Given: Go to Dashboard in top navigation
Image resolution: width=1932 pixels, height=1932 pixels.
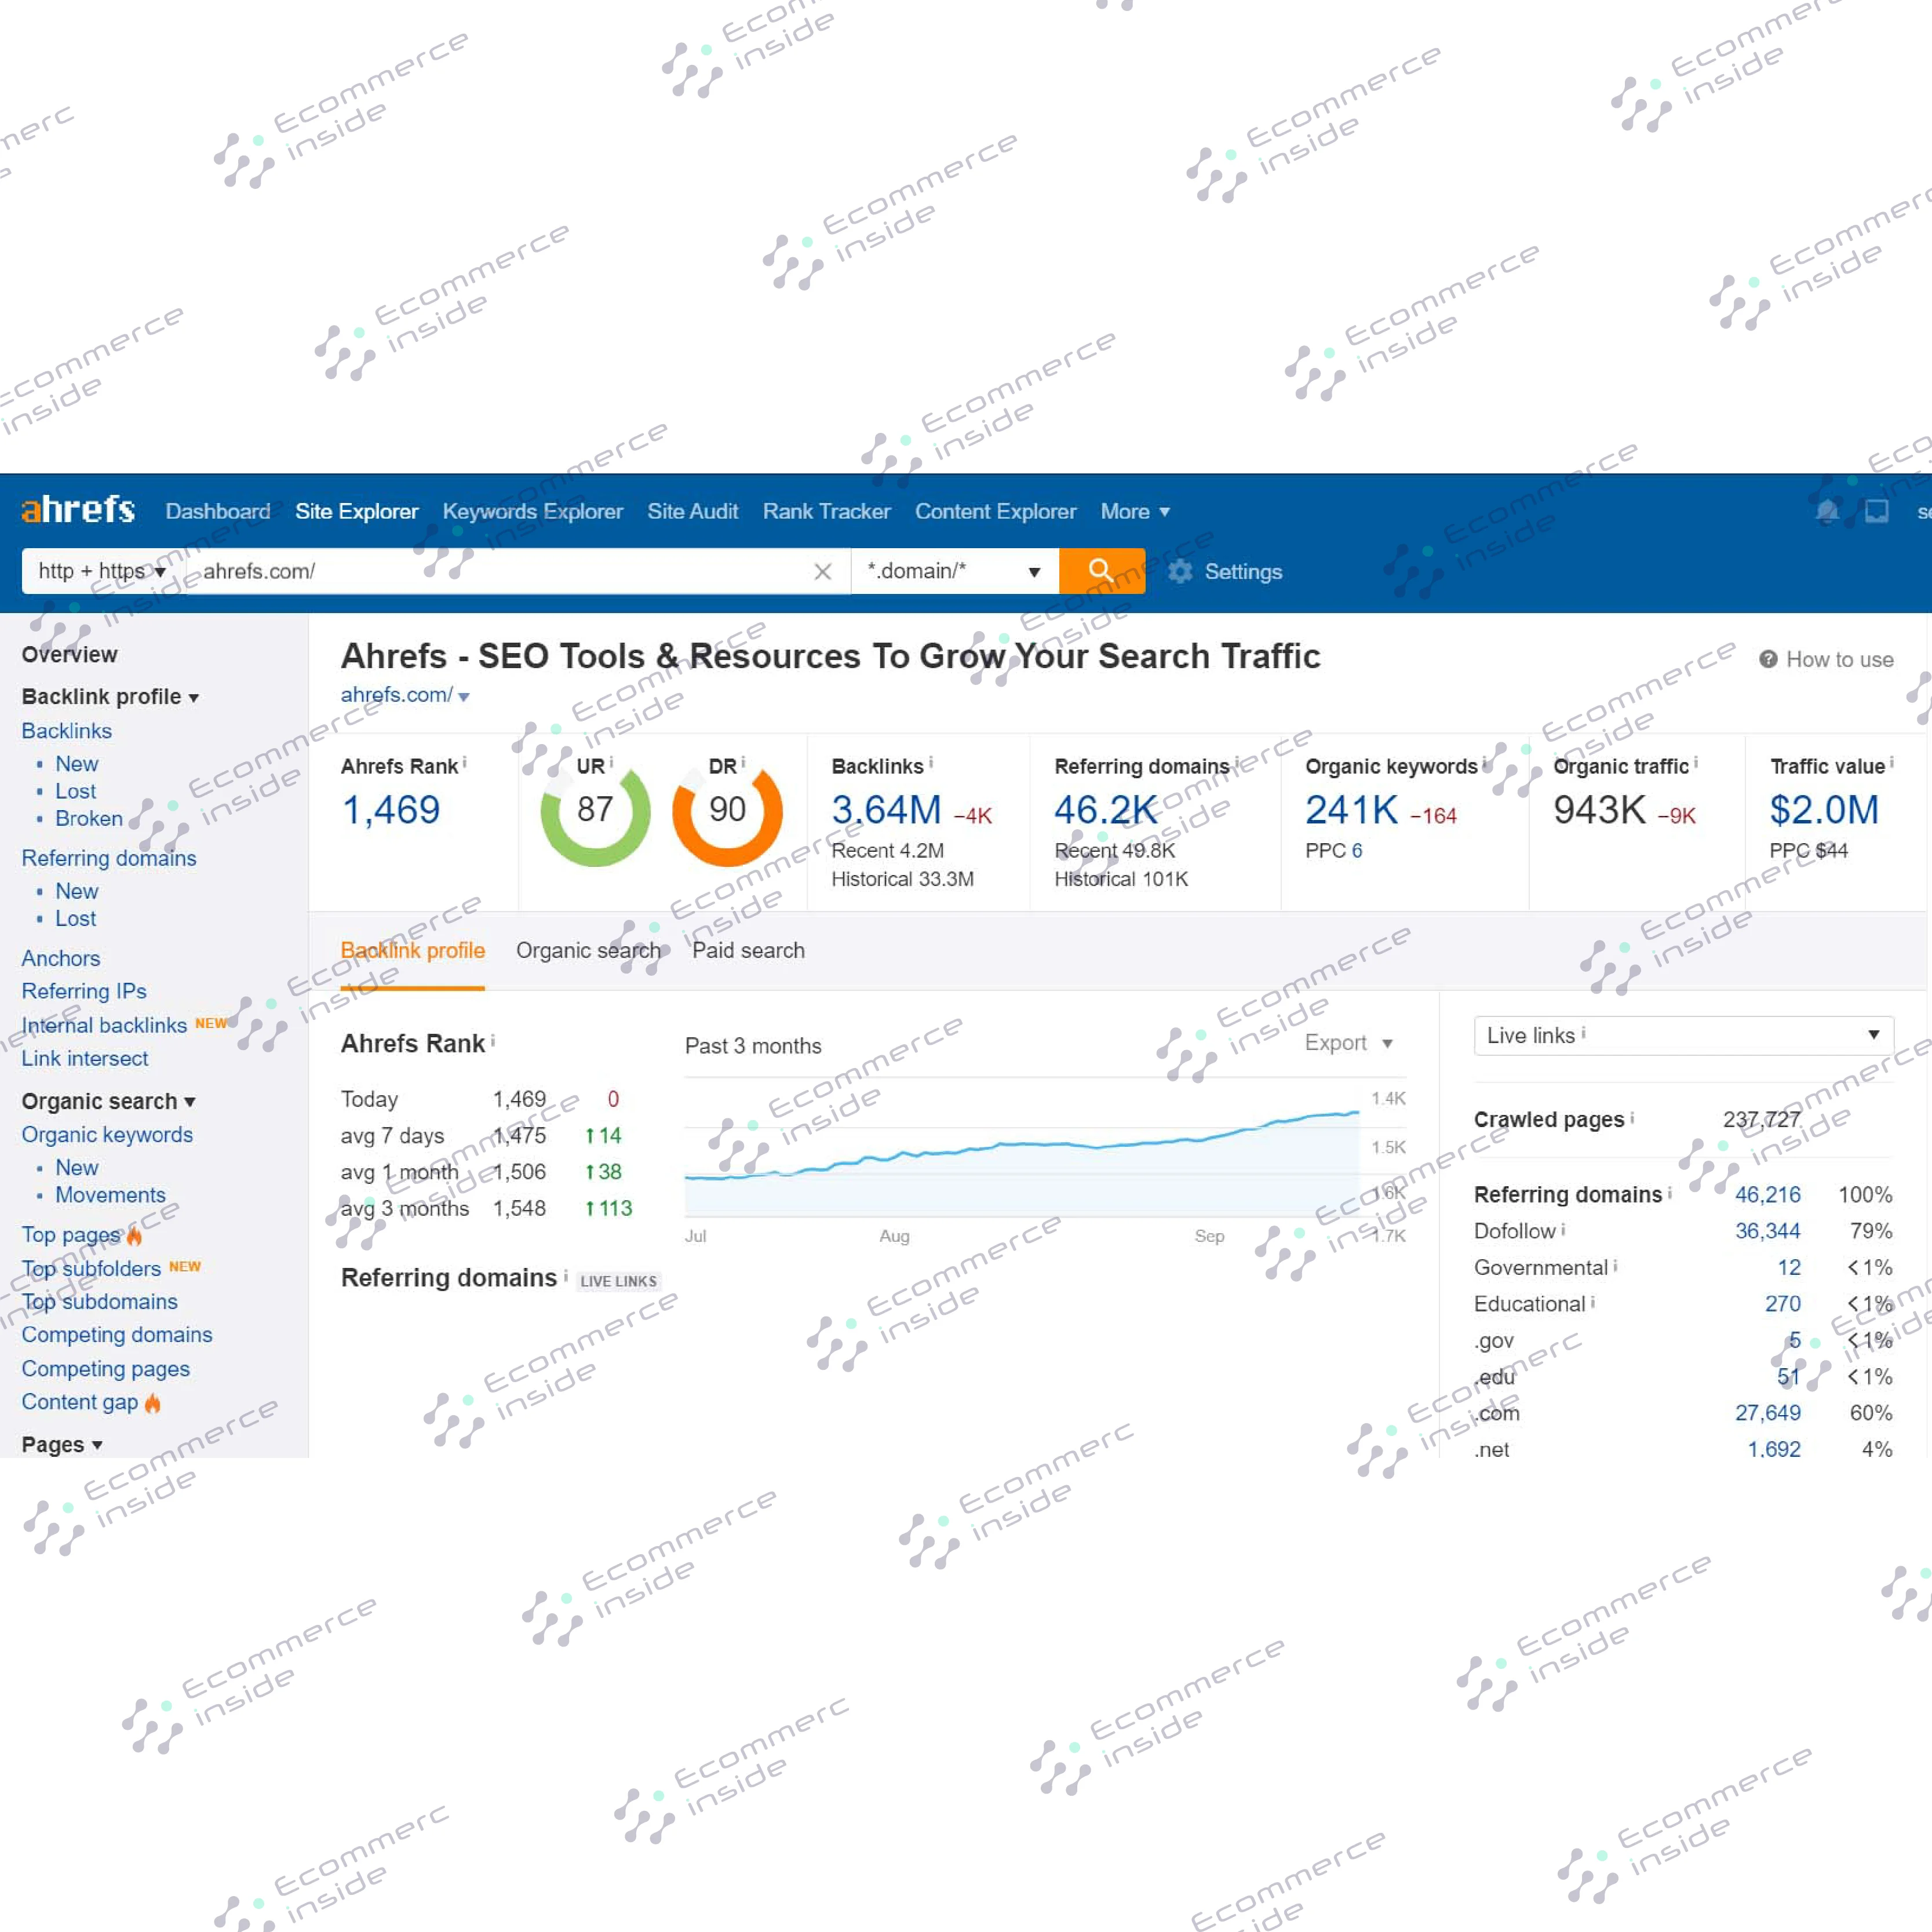Looking at the screenshot, I should [x=218, y=511].
